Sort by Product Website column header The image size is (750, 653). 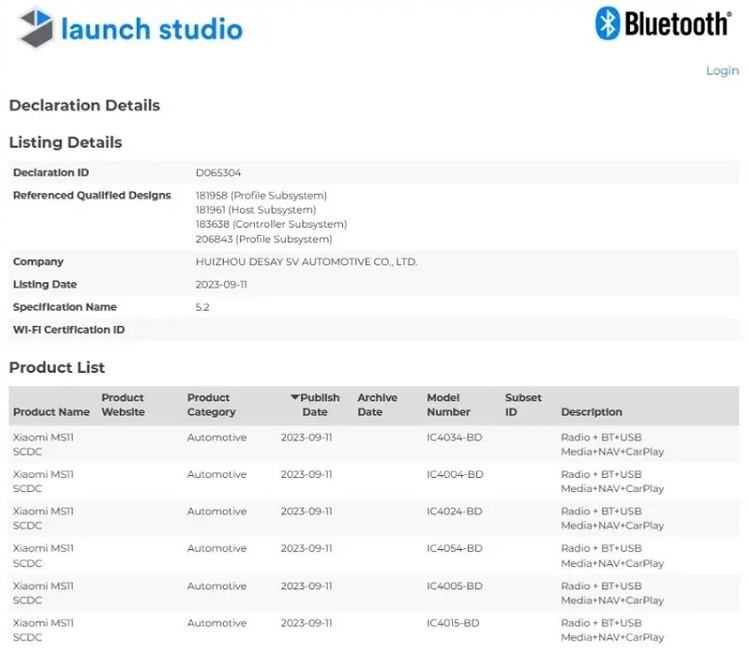123,405
